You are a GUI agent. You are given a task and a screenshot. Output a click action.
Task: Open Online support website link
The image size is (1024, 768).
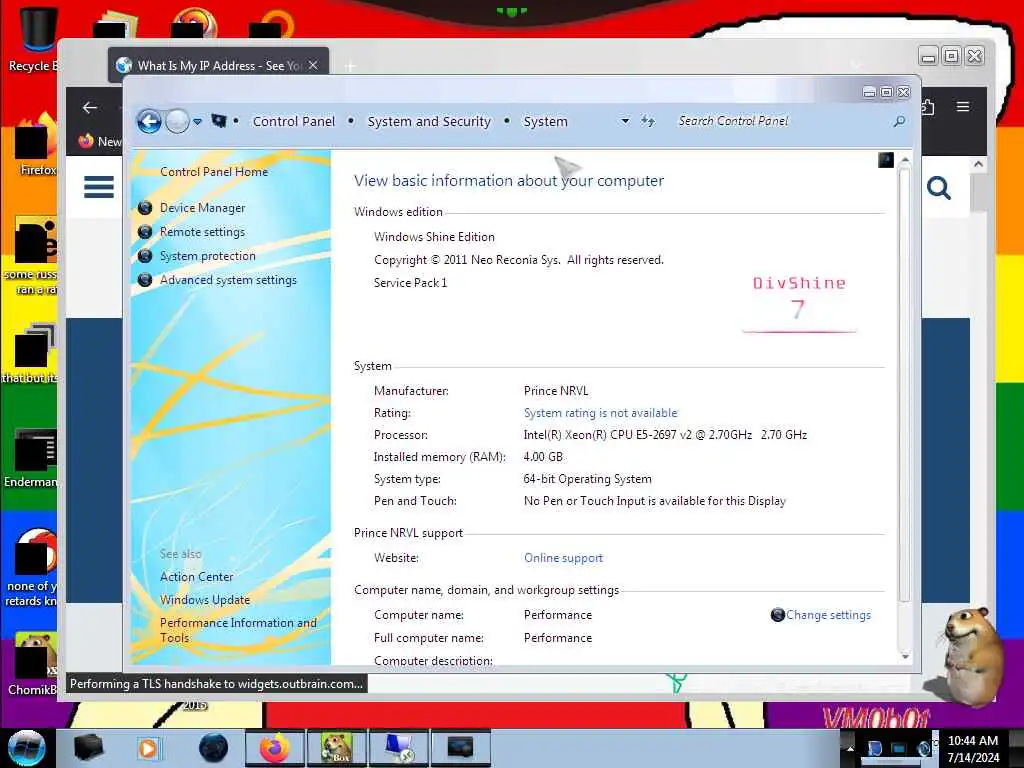(564, 558)
